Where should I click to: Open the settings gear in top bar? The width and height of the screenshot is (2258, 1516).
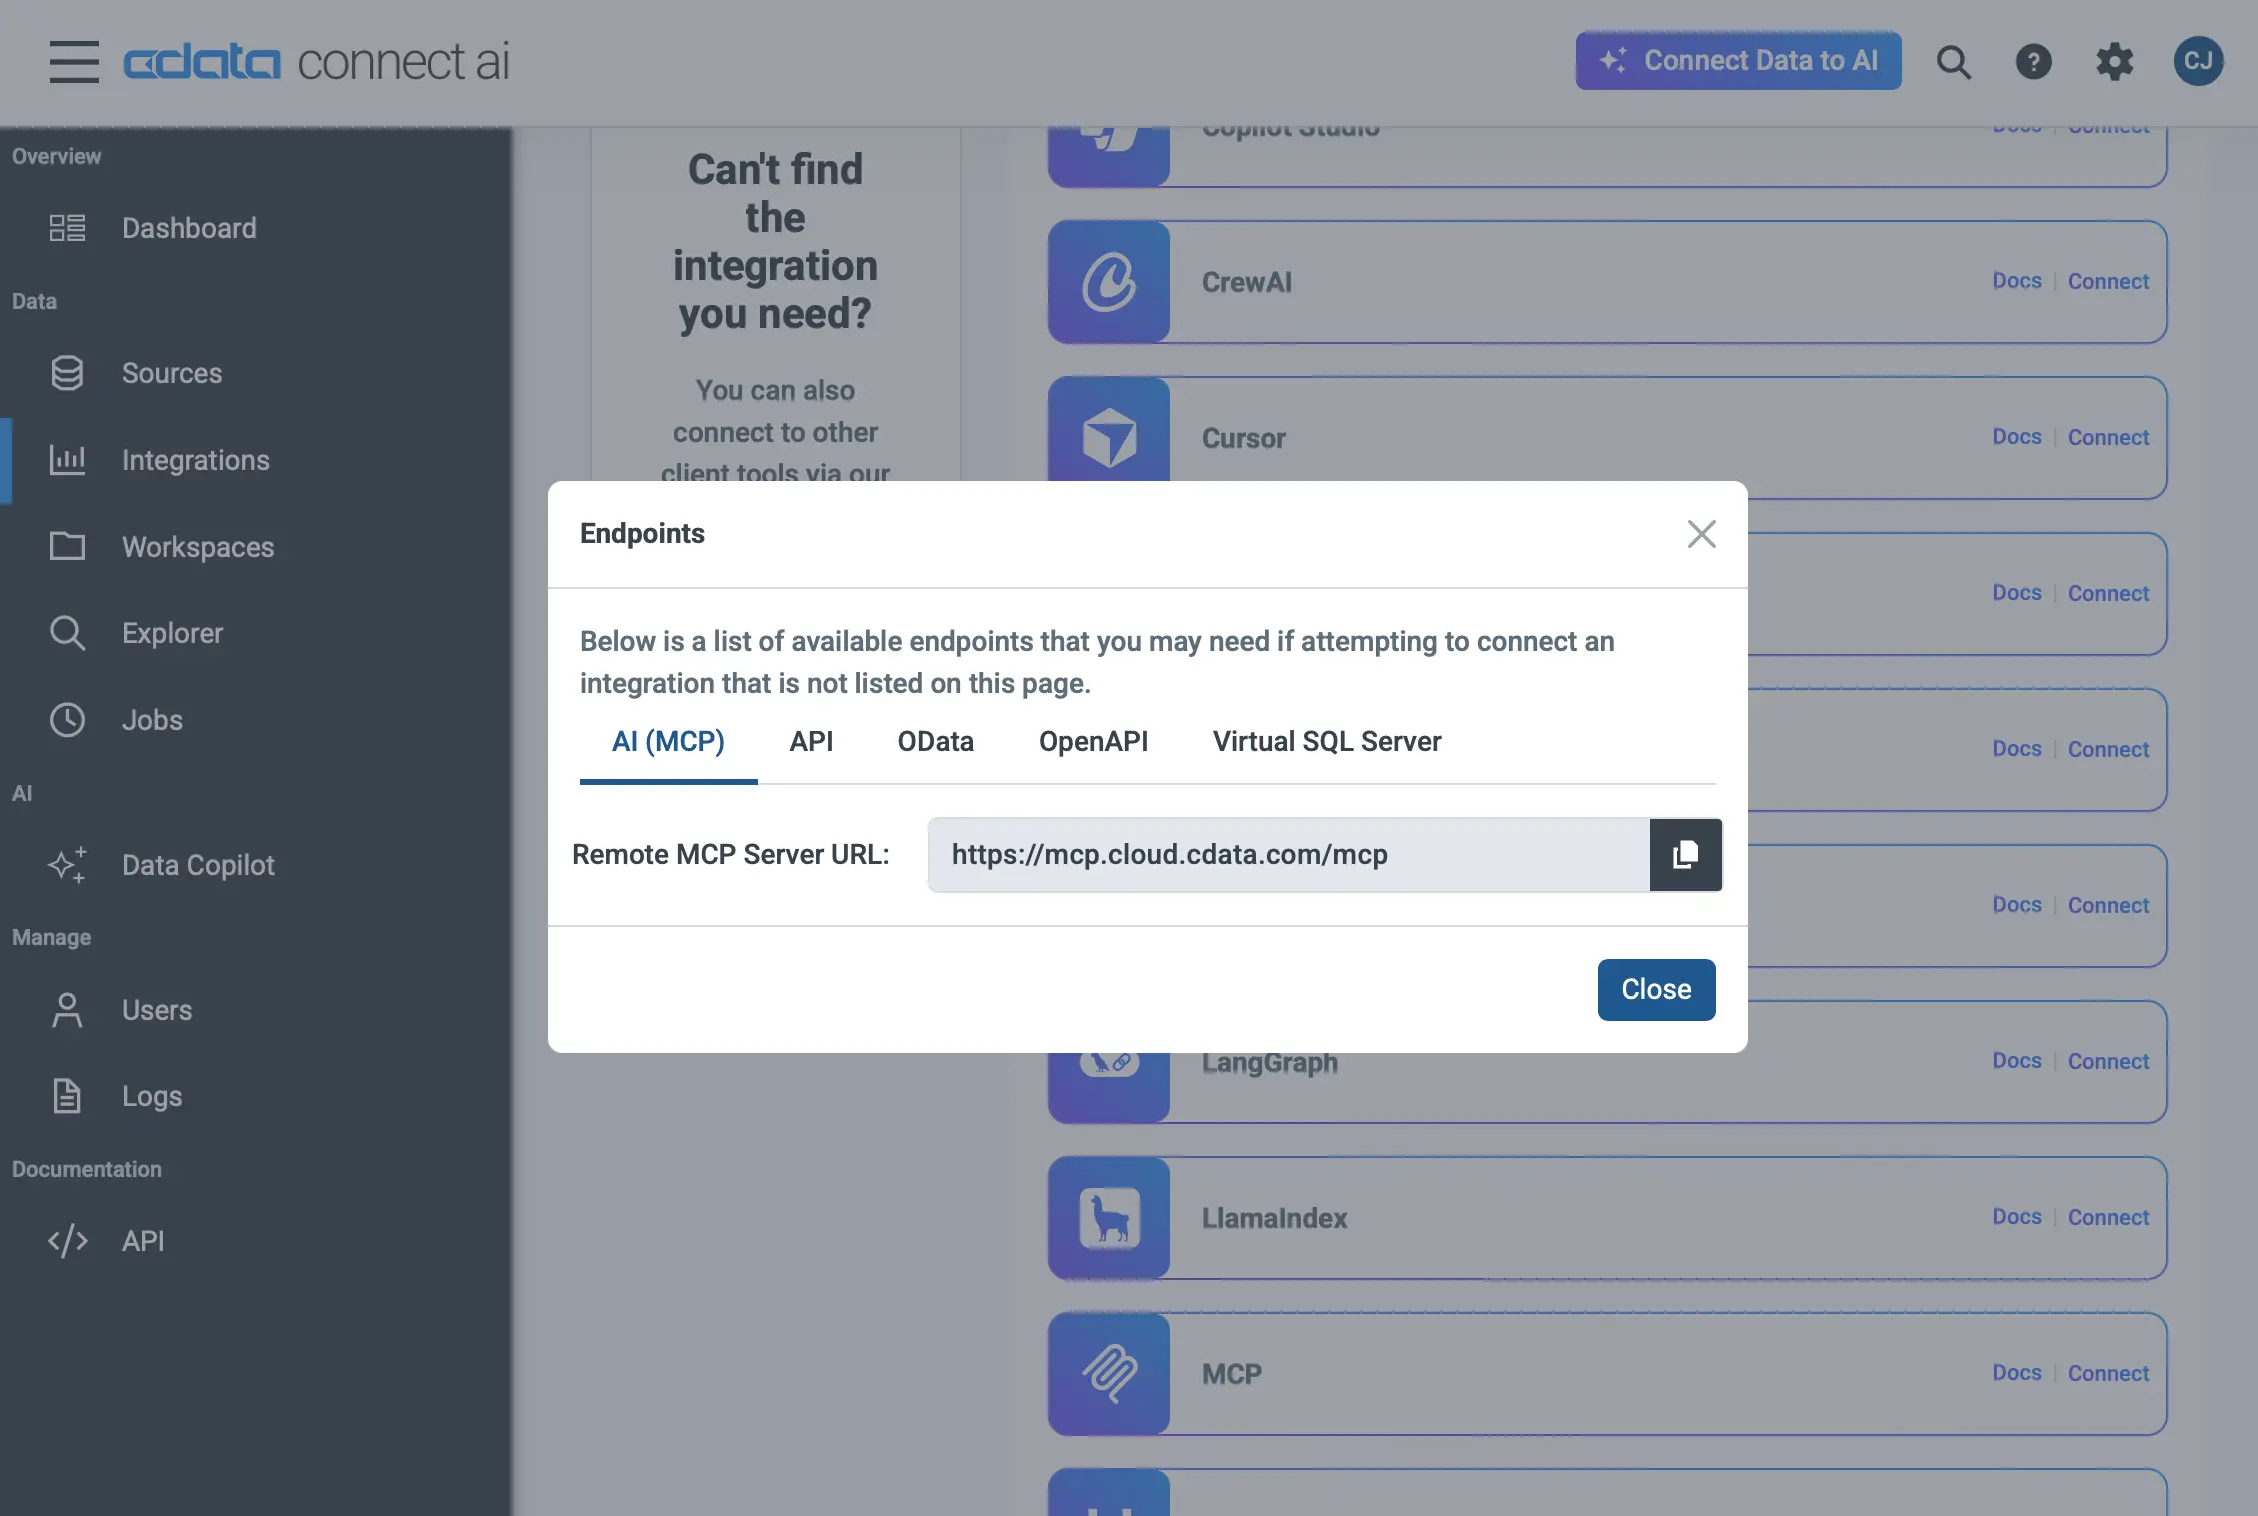[x=2114, y=62]
